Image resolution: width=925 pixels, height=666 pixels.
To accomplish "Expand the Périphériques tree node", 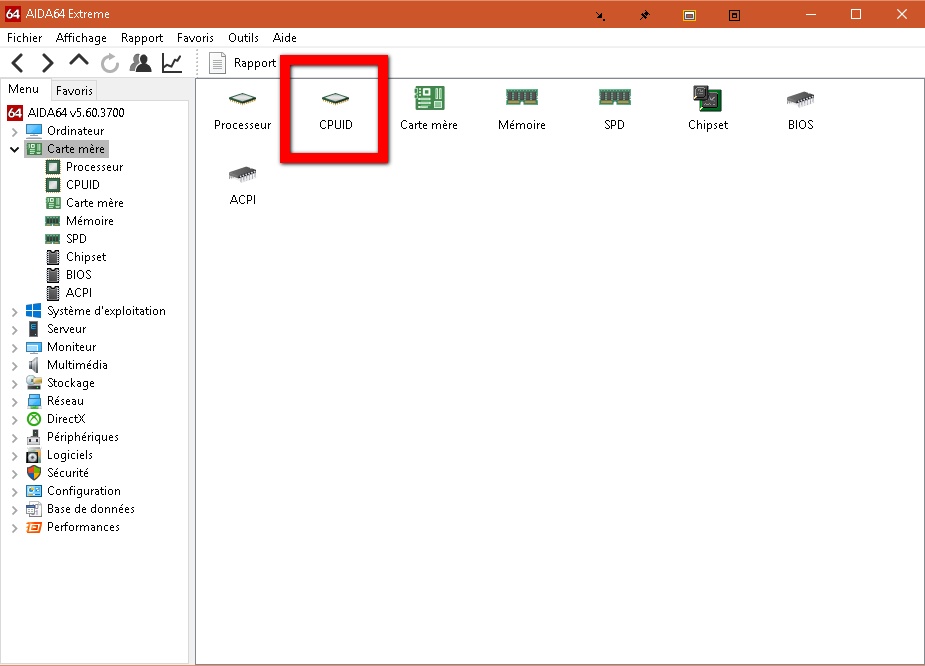I will click(x=15, y=437).
